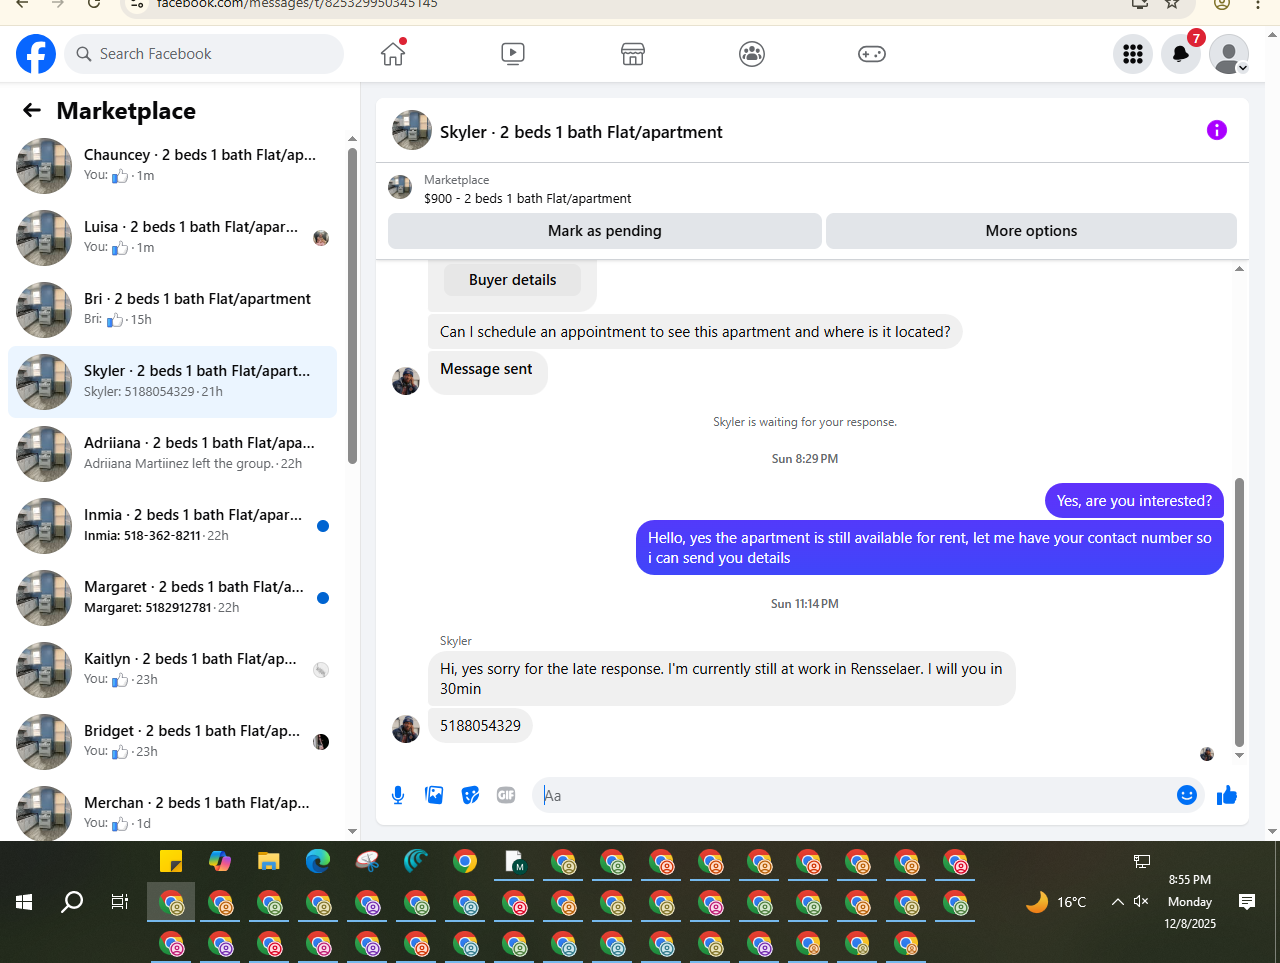
Task: Click the chat messages scrollbar
Action: [x=1239, y=612]
